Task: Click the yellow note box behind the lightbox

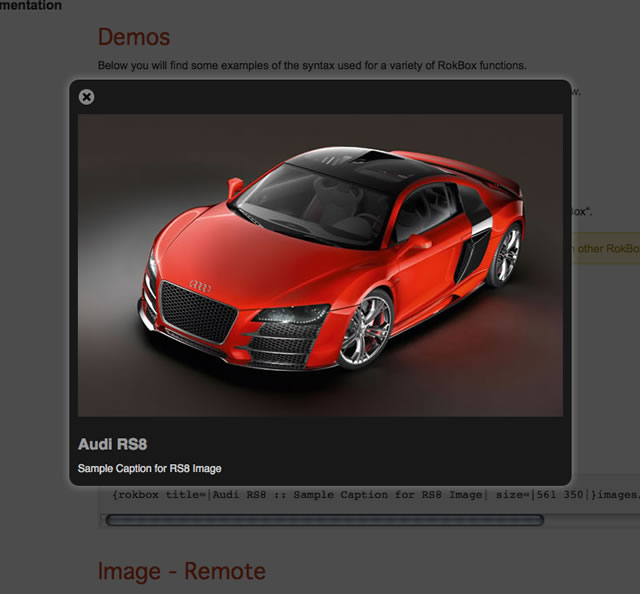Action: click(x=605, y=249)
